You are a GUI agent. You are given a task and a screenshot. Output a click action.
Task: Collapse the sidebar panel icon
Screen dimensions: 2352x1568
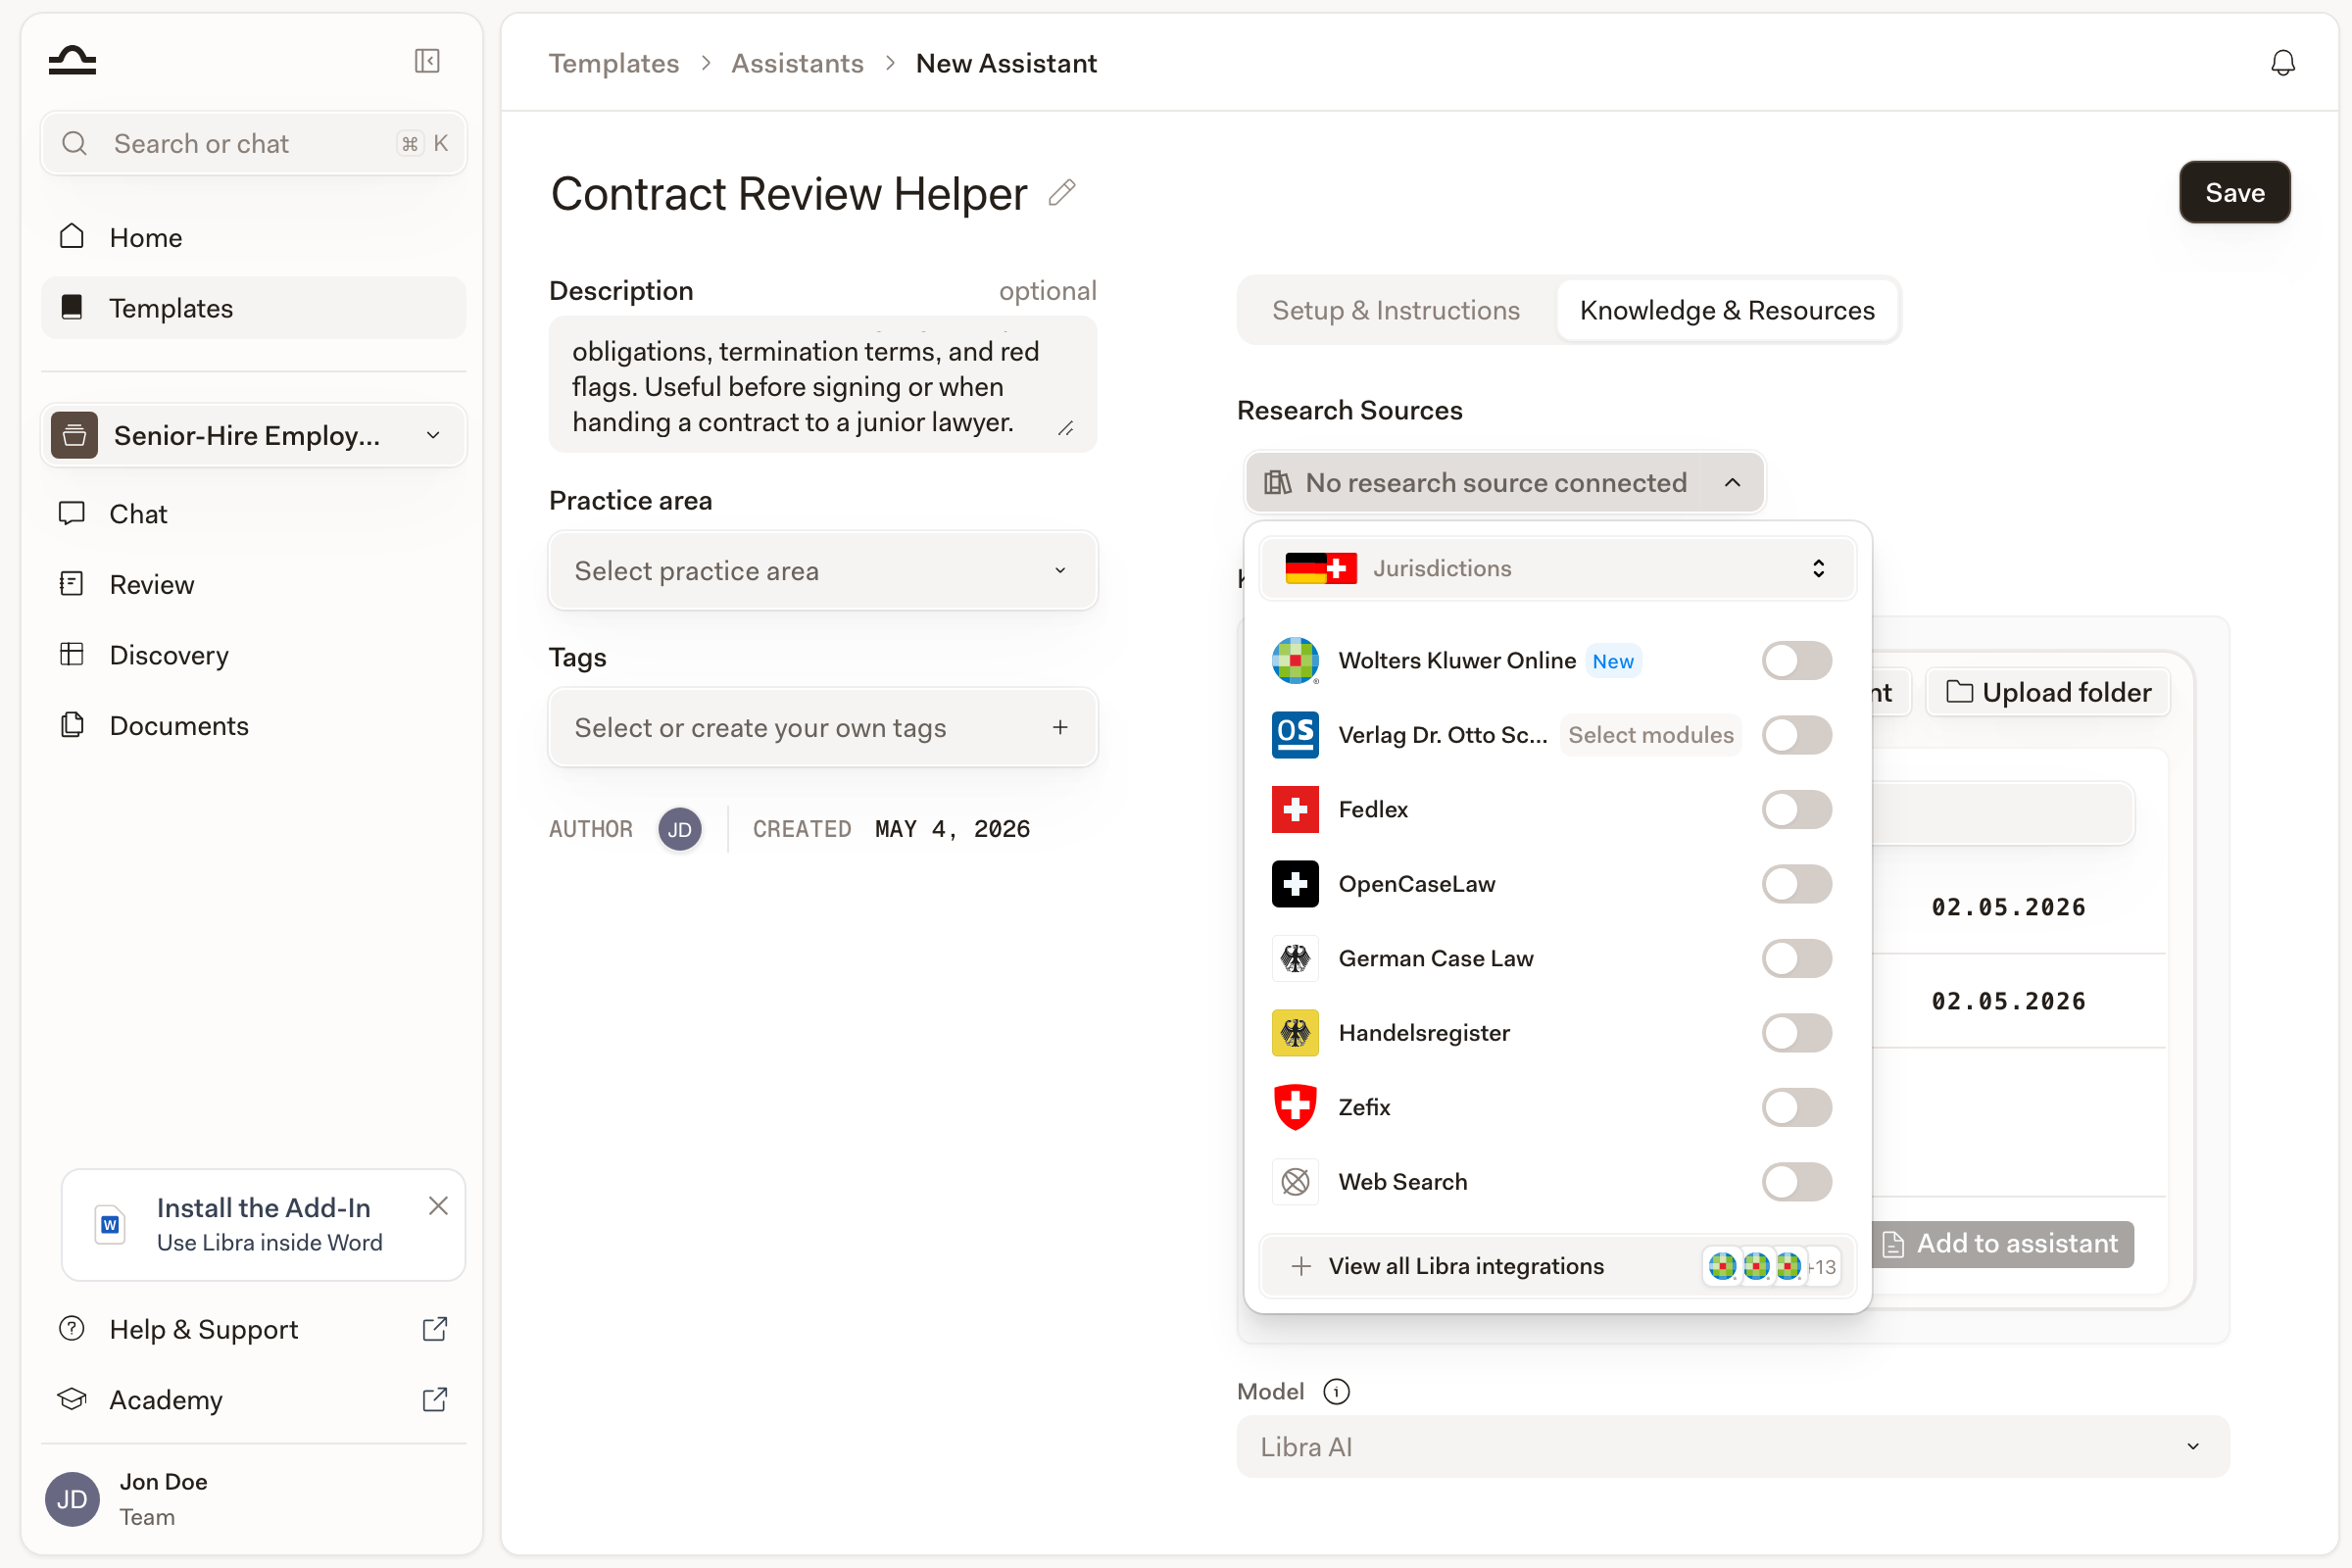point(427,61)
